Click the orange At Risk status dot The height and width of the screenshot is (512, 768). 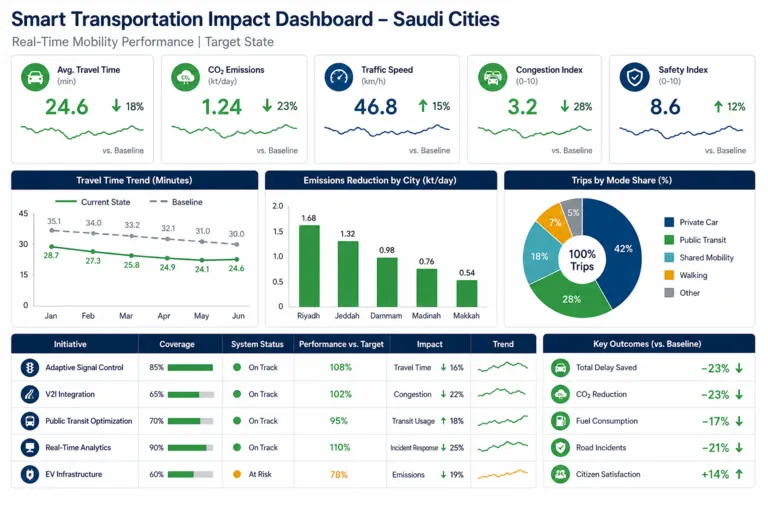237,474
